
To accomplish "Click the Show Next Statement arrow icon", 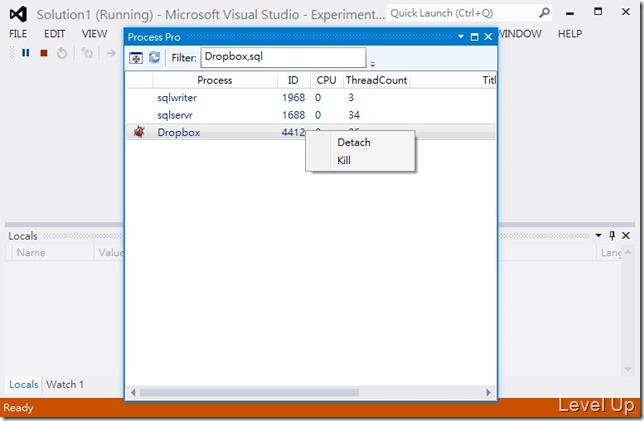I will click(111, 53).
